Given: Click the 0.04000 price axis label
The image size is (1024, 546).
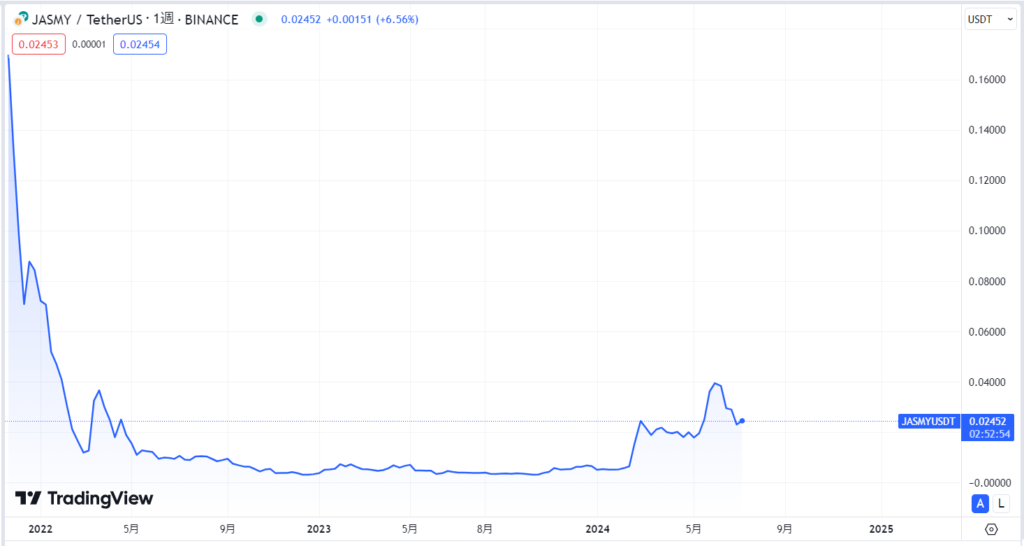Looking at the screenshot, I should tap(987, 382).
